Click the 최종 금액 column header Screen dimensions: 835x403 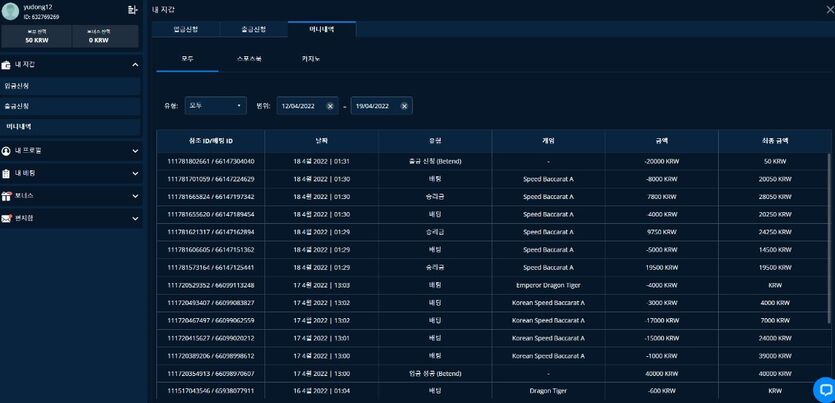(775, 142)
